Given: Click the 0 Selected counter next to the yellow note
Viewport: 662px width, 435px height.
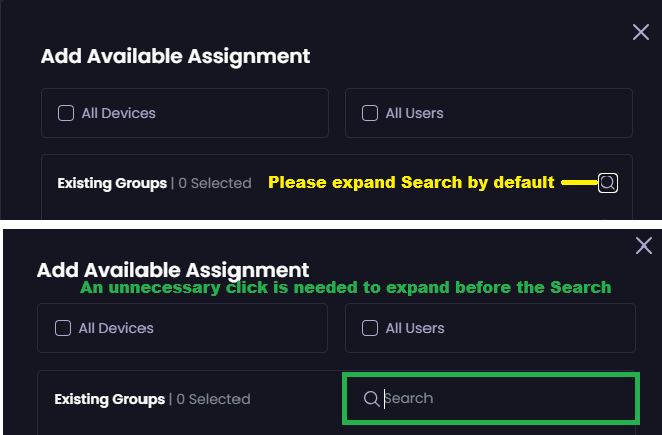Looking at the screenshot, I should (x=215, y=183).
